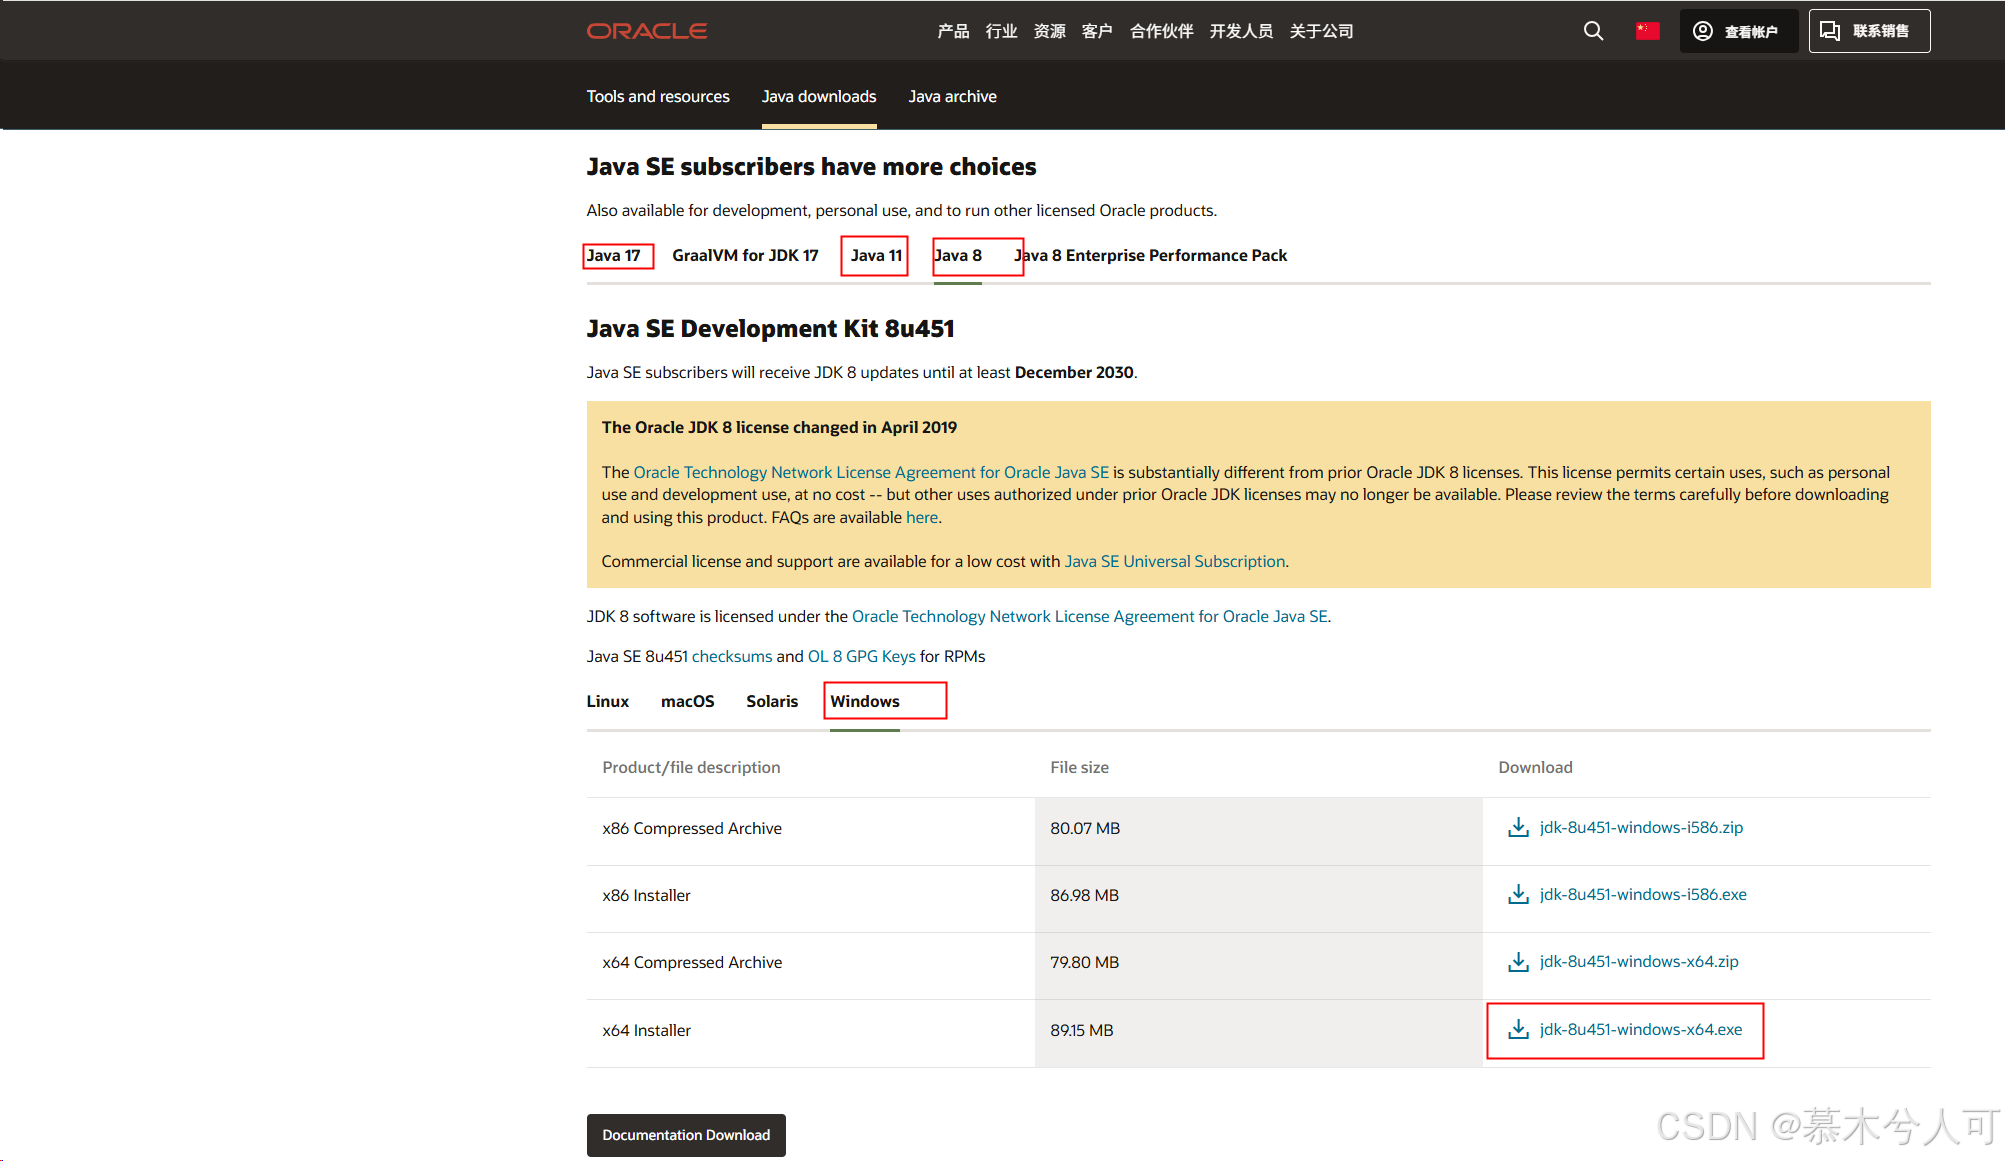Screen dimensions: 2005x1161
Task: Open the 资源 menu
Action: 1049,31
